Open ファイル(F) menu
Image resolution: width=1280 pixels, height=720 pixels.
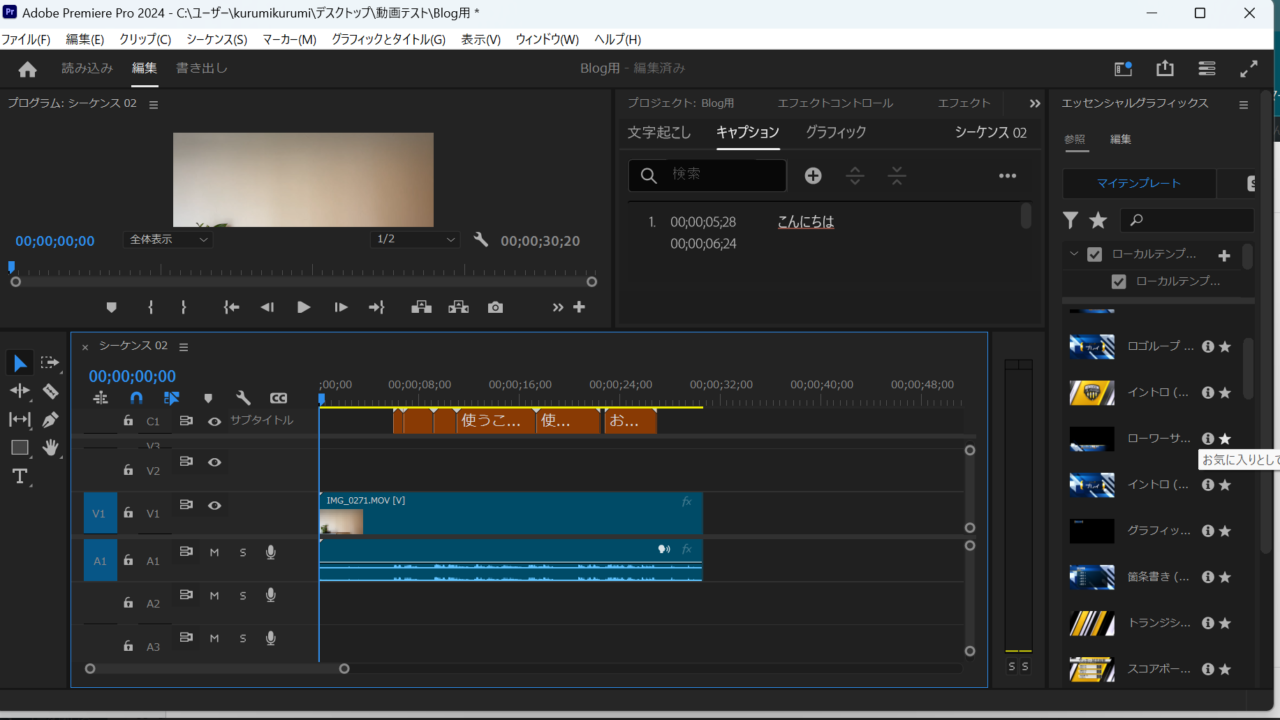26,39
